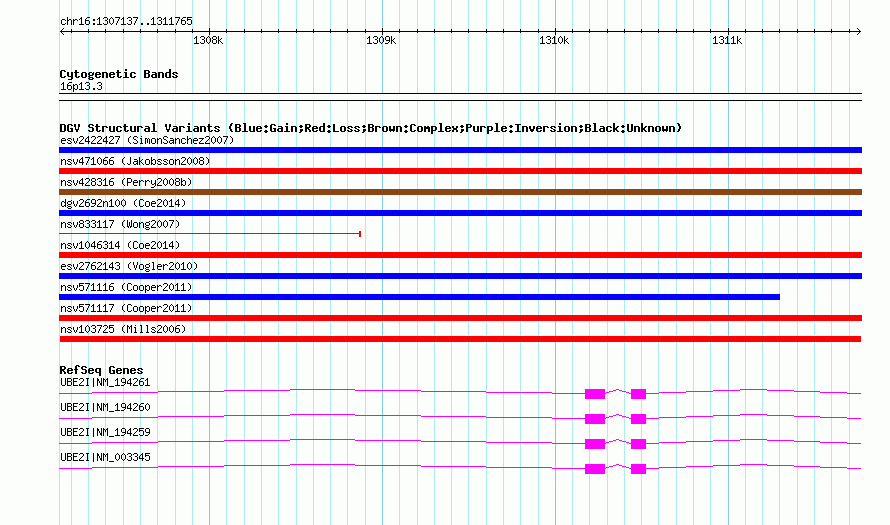Click the smaller right exon of NM_003345
The image size is (890, 525).
tap(639, 469)
